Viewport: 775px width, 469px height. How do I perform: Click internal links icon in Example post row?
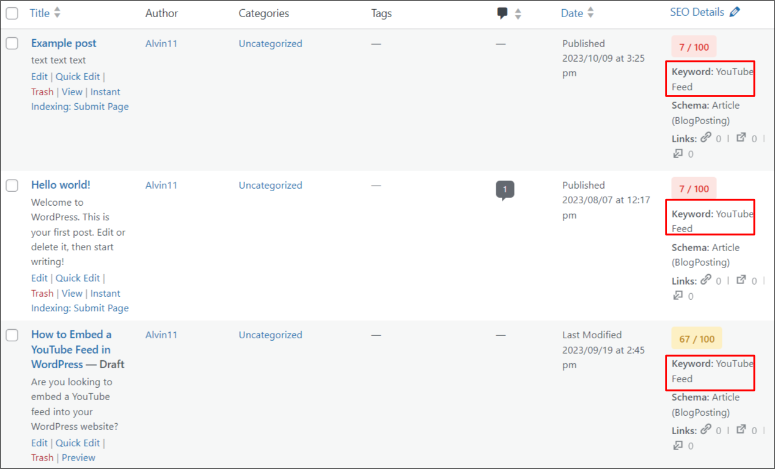click(706, 137)
